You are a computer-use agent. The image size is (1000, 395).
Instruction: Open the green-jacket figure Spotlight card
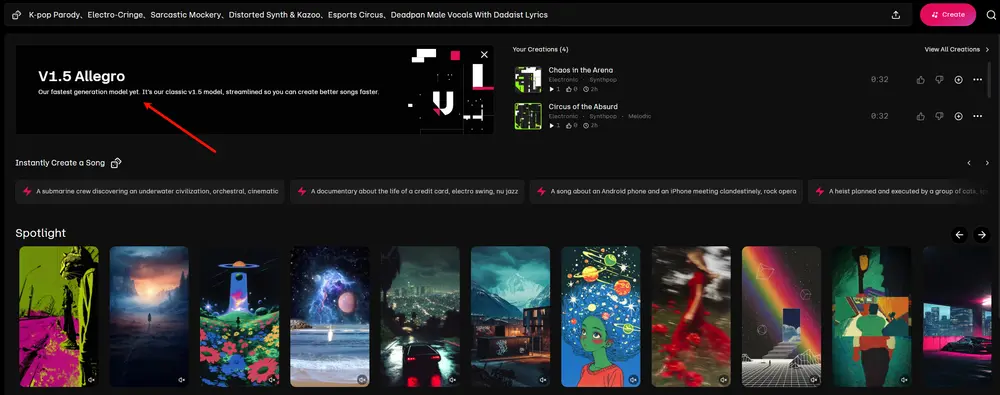(x=872, y=317)
